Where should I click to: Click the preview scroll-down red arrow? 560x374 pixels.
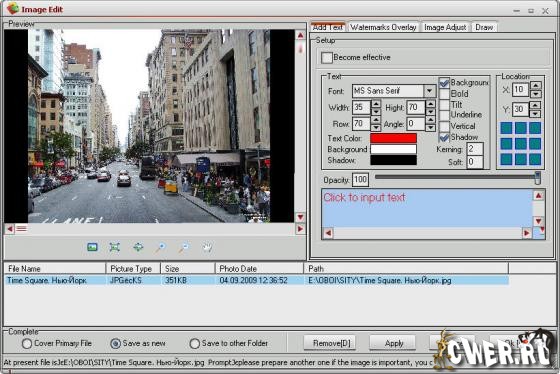300,217
